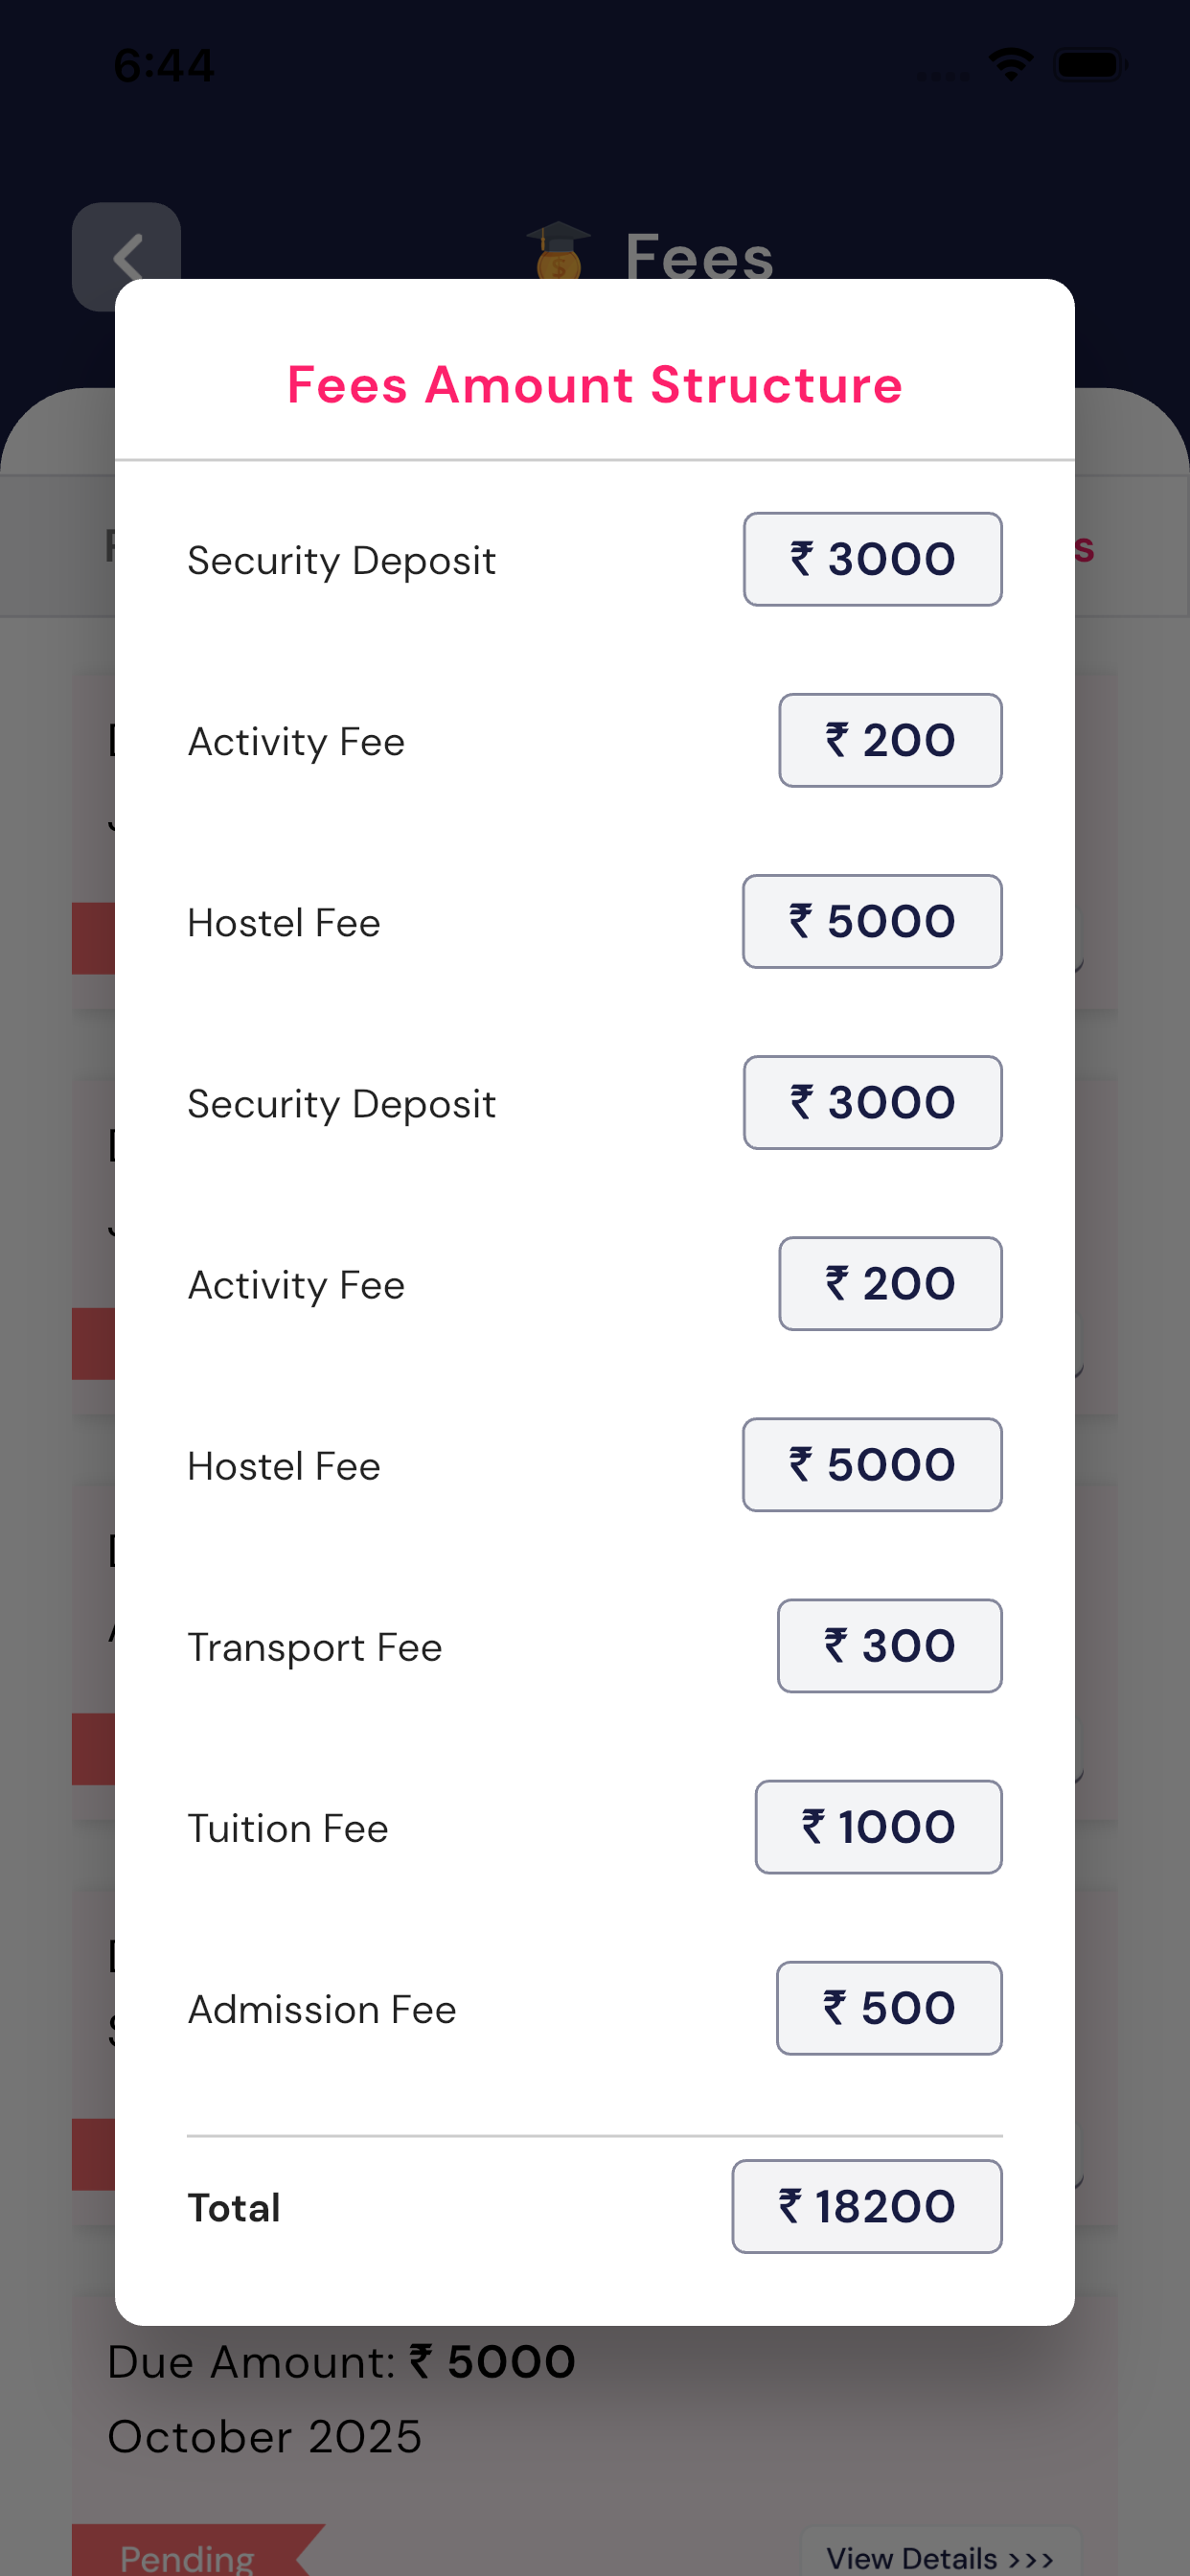Tap the 6:44 status bar clock
Image resolution: width=1190 pixels, height=2576 pixels.
click(x=164, y=66)
